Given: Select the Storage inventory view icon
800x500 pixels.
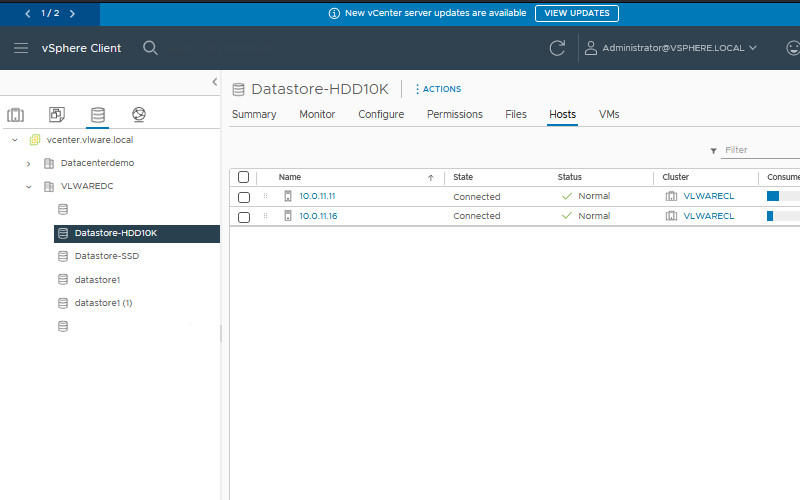Looking at the screenshot, I should (97, 115).
